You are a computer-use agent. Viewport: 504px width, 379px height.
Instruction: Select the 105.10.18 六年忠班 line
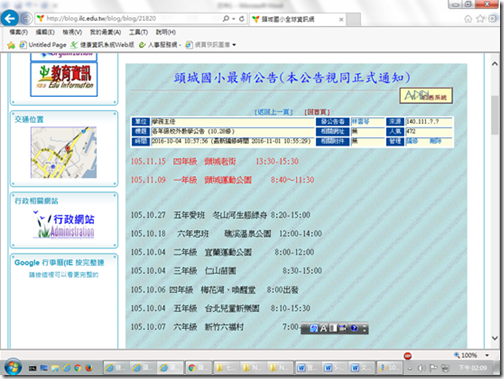[x=226, y=234]
